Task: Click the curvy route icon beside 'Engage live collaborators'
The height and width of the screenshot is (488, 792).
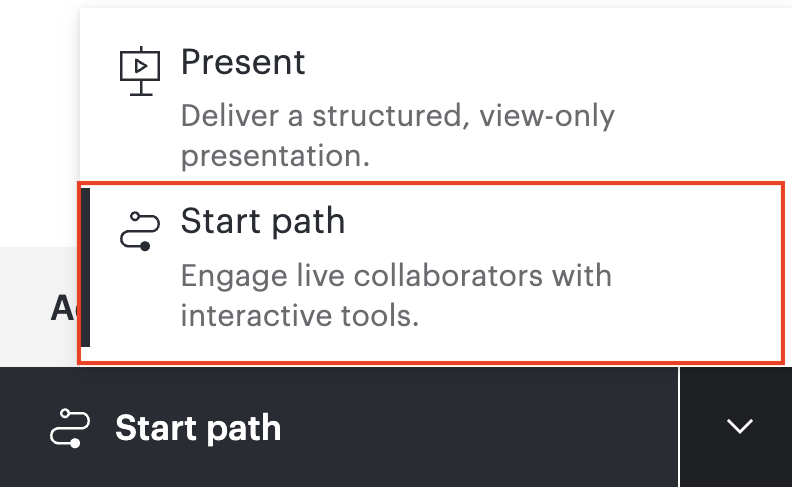Action: (140, 231)
